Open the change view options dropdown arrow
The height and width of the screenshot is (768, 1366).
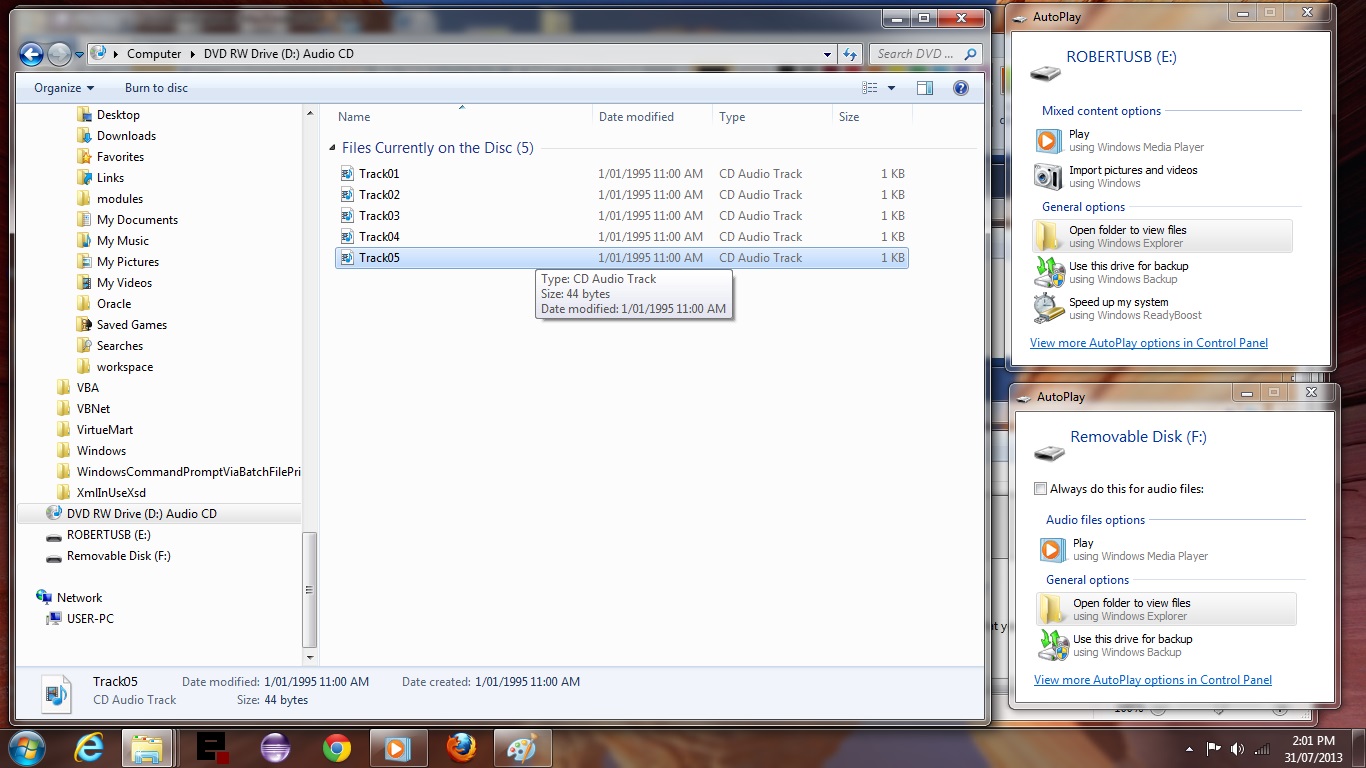coord(892,88)
